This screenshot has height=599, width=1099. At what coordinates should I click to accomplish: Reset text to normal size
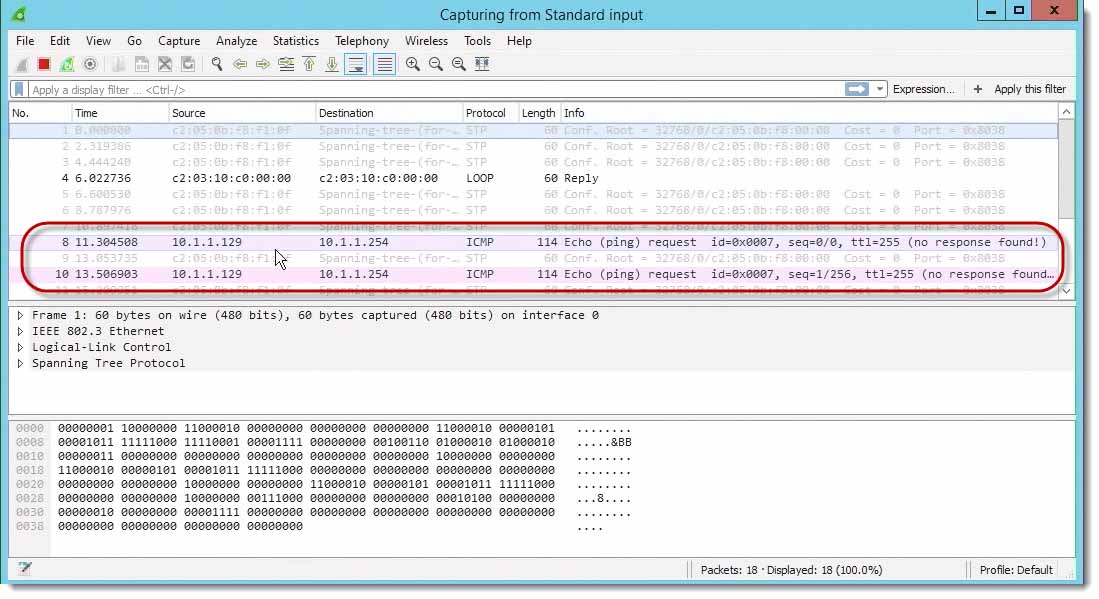pos(459,64)
